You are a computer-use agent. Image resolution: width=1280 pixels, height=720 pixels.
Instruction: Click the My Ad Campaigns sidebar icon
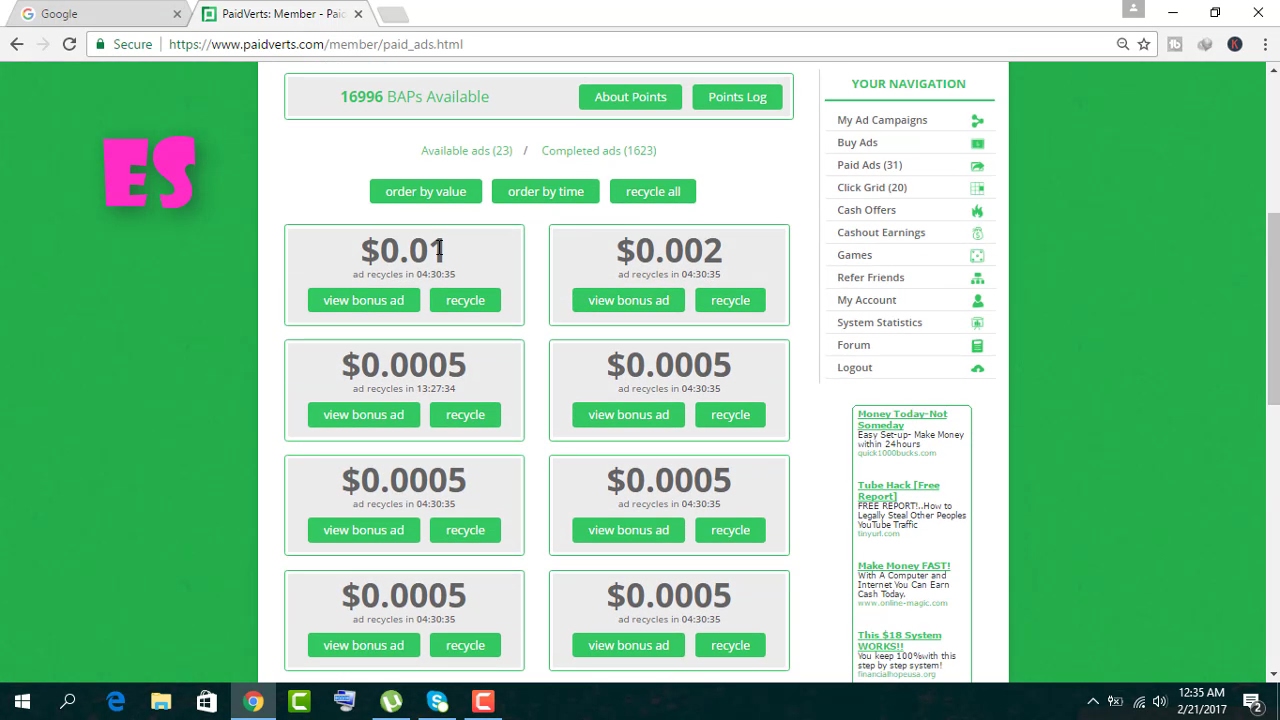tap(977, 120)
